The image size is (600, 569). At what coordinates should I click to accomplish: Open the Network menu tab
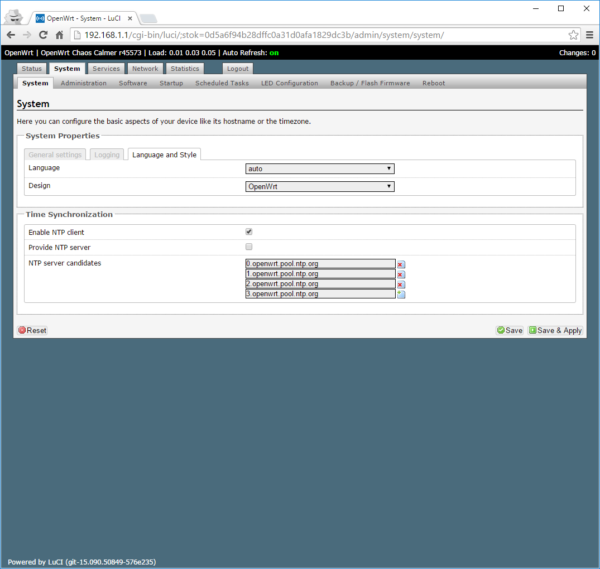tap(145, 69)
